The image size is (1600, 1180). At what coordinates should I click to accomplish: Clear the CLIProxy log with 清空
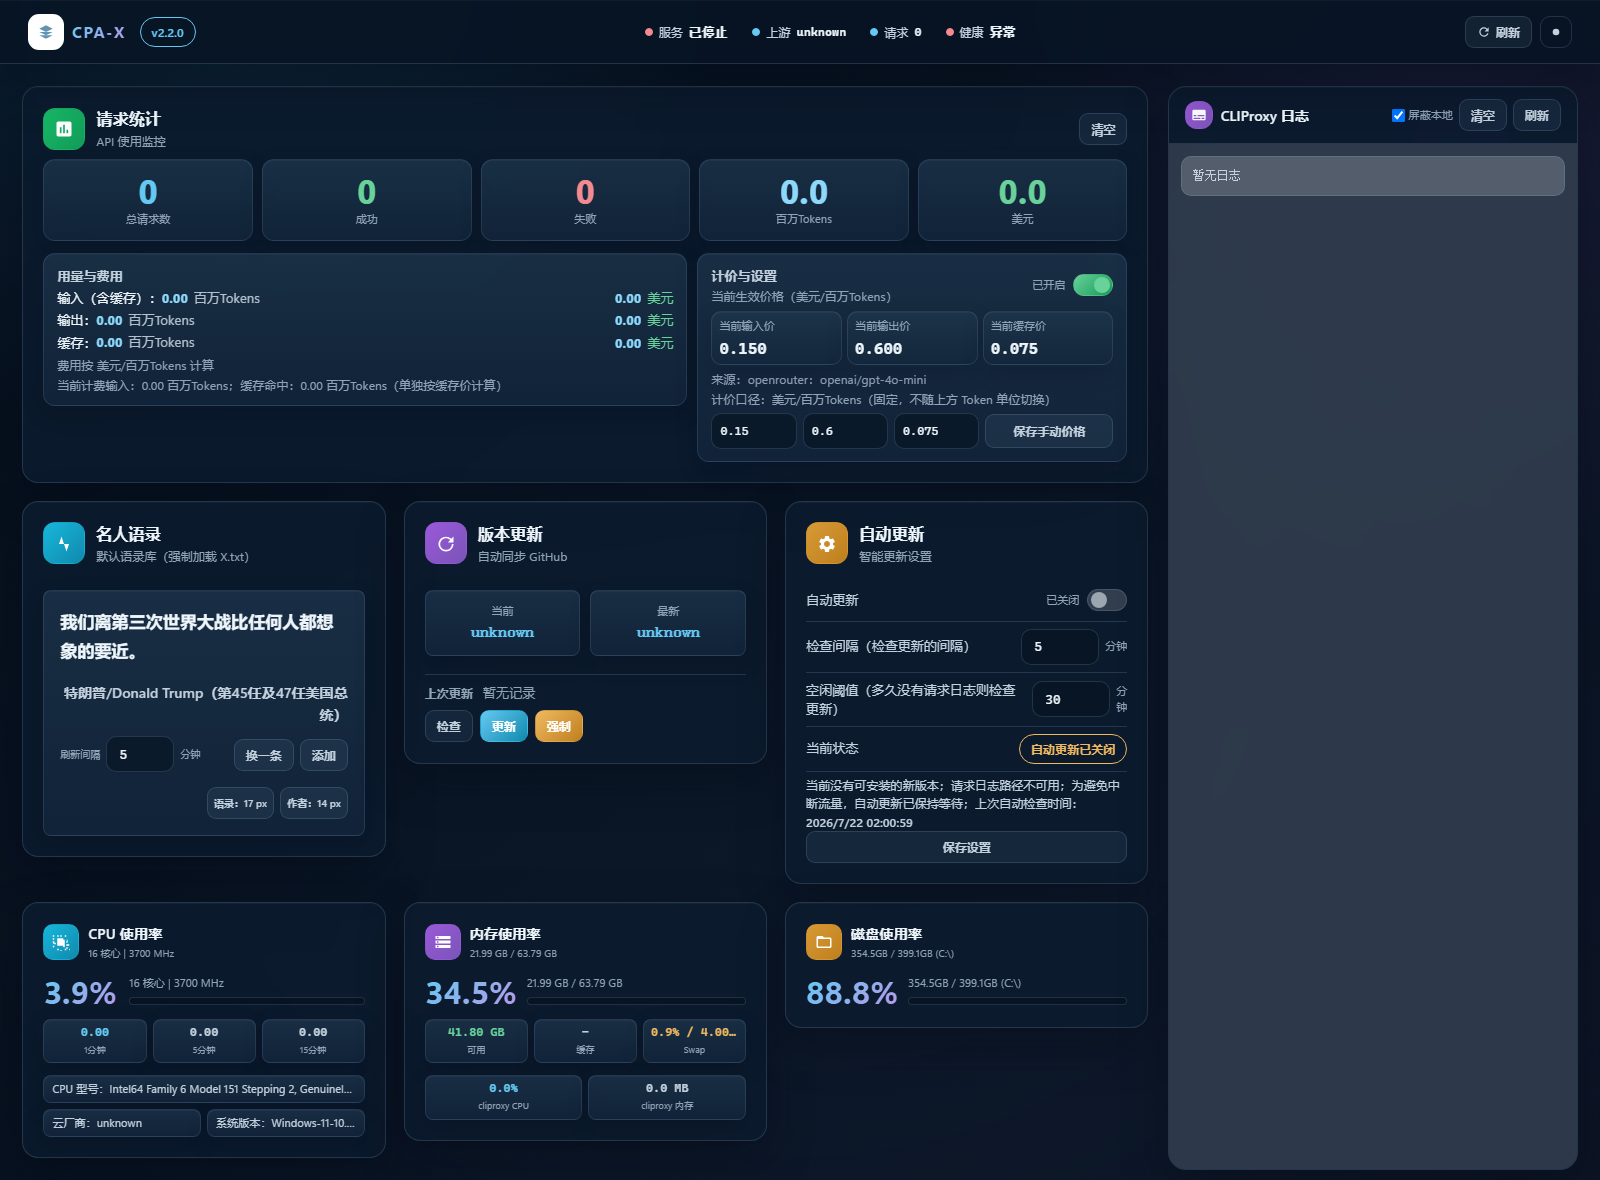click(1483, 115)
